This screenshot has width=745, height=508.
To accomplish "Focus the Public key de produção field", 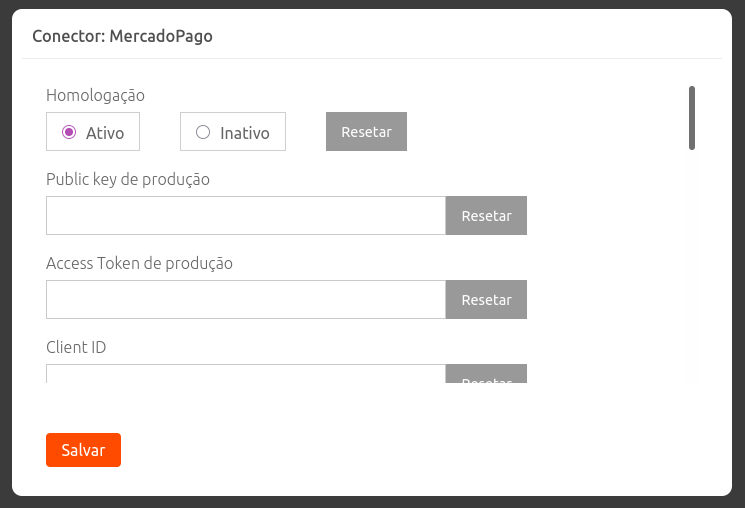I will [245, 216].
